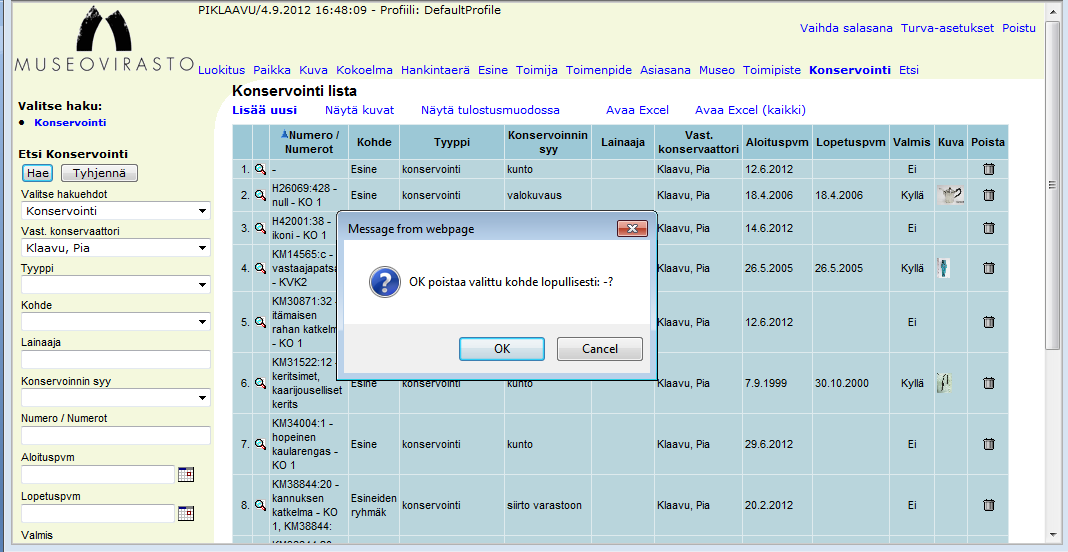Image resolution: width=1068 pixels, height=552 pixels.
Task: Open magnifier icon for H42001:38 ikoni row
Action: pyautogui.click(x=260, y=228)
